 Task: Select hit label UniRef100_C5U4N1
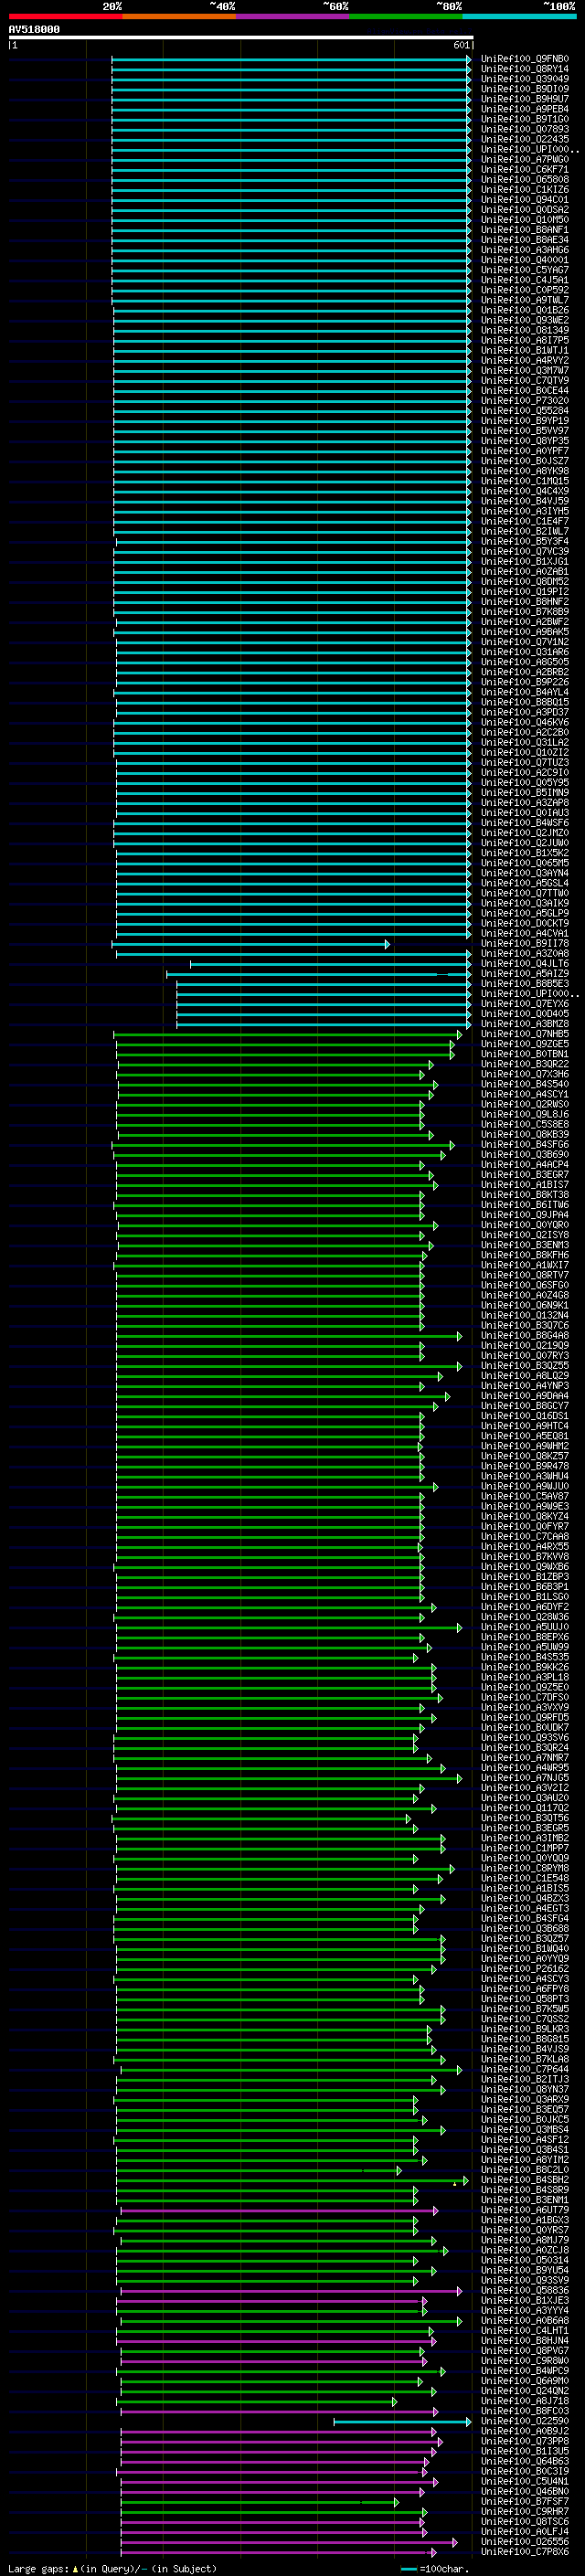coord(525,2481)
